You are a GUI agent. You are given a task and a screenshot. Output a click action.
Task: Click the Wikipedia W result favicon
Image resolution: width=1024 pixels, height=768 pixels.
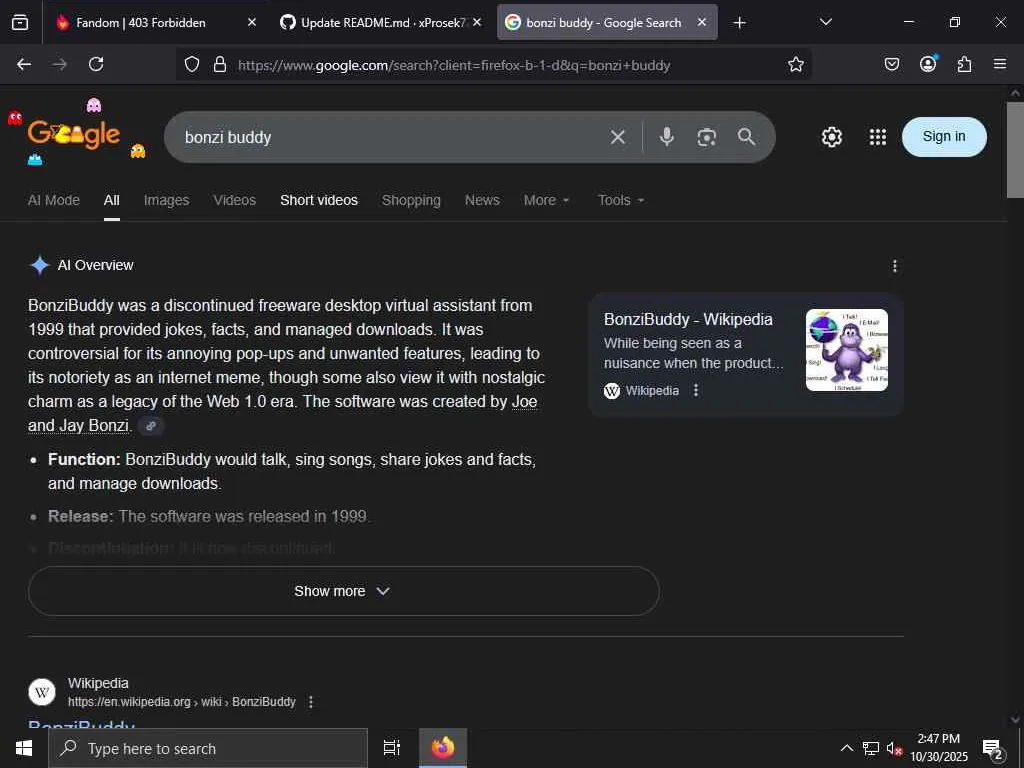[42, 692]
